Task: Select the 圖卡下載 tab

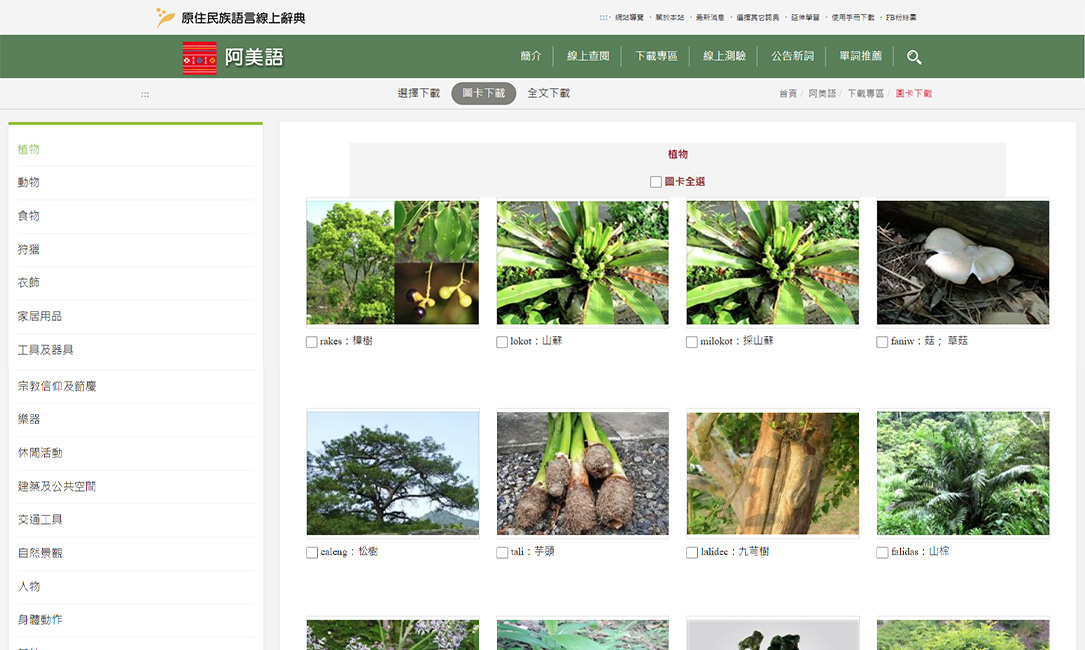Action: pyautogui.click(x=484, y=93)
